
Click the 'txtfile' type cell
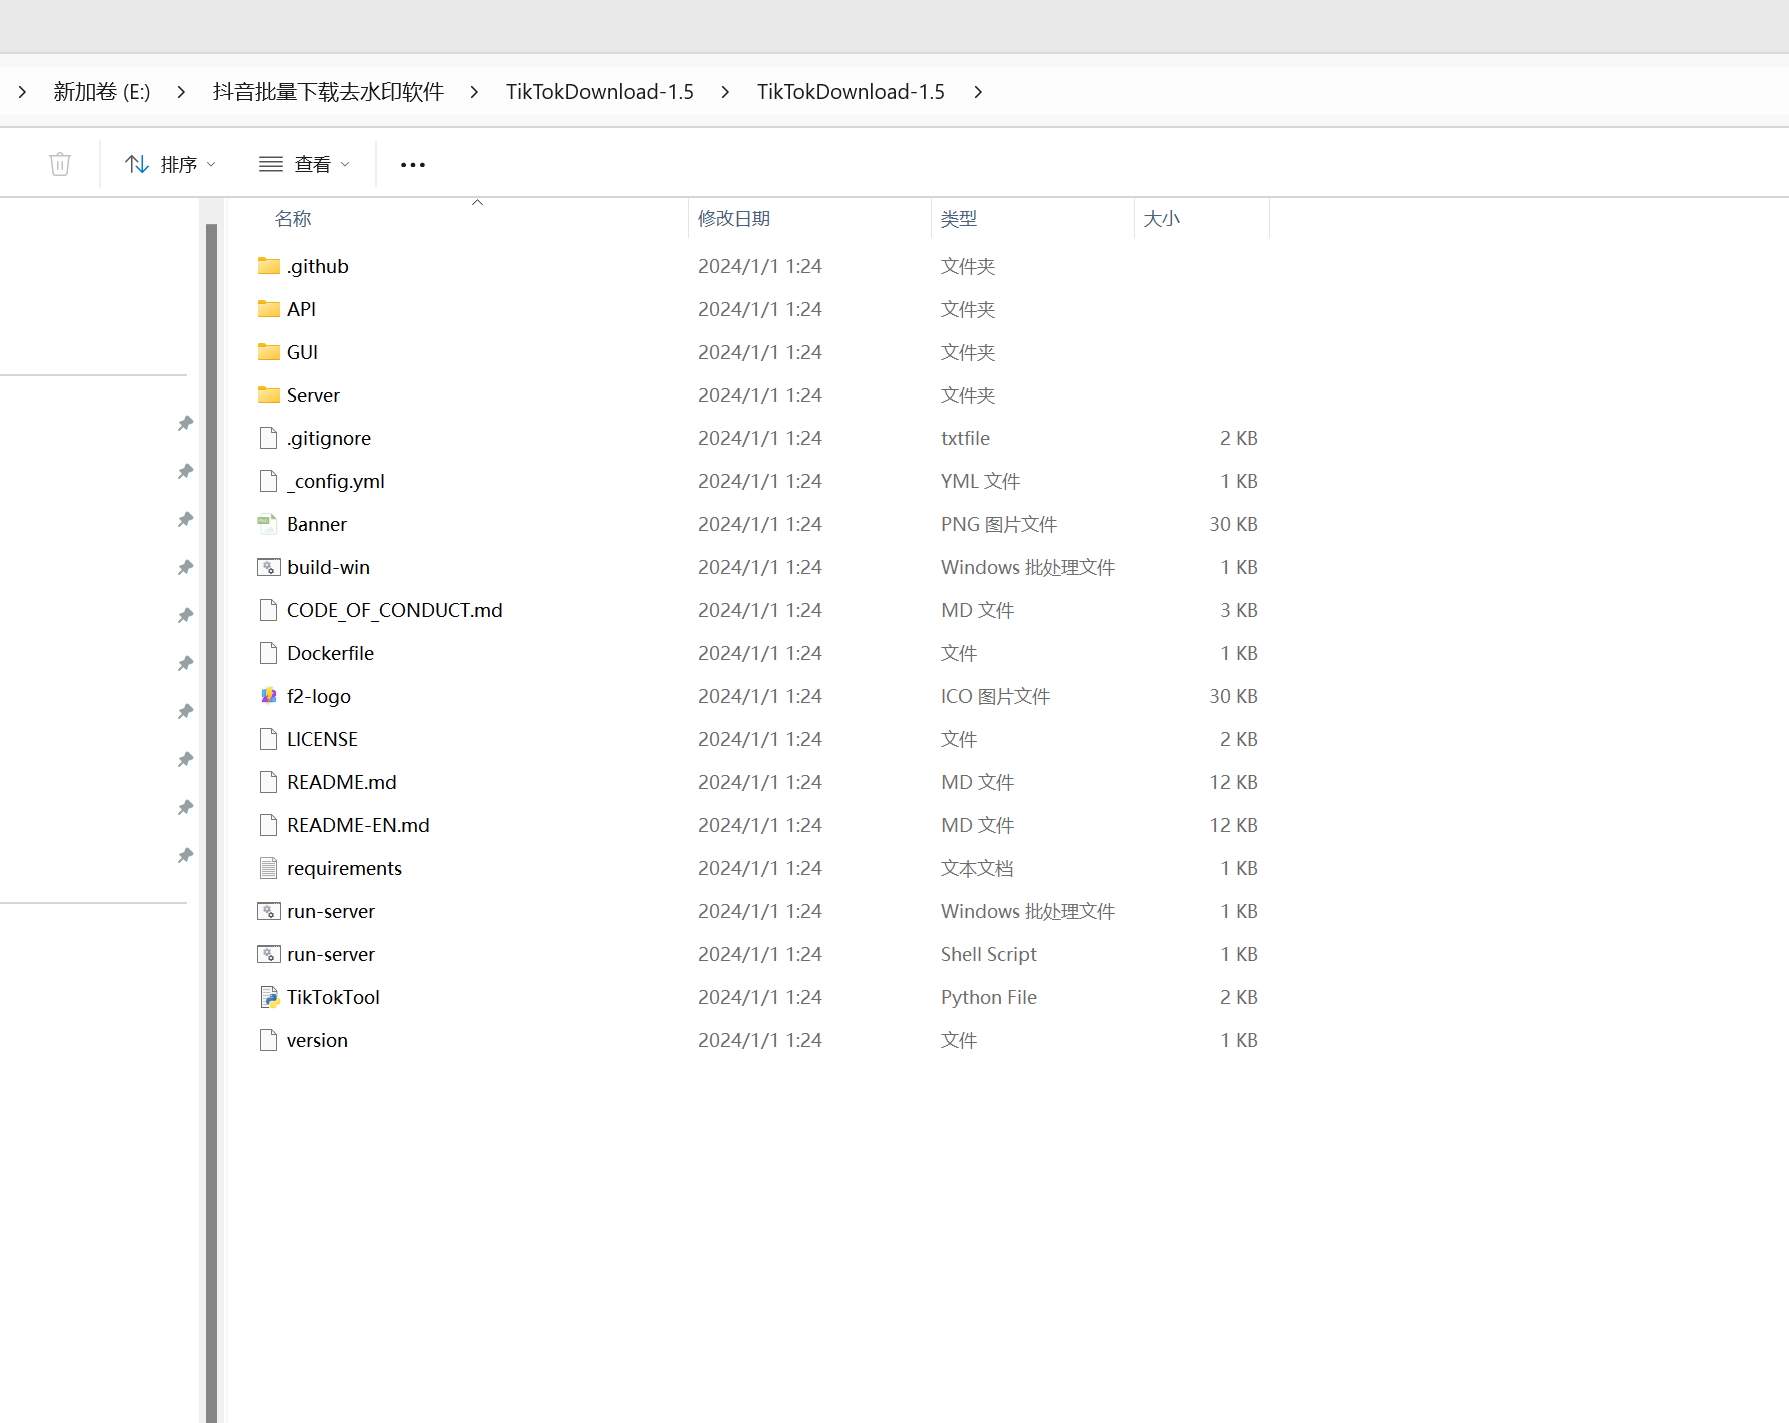pos(965,438)
